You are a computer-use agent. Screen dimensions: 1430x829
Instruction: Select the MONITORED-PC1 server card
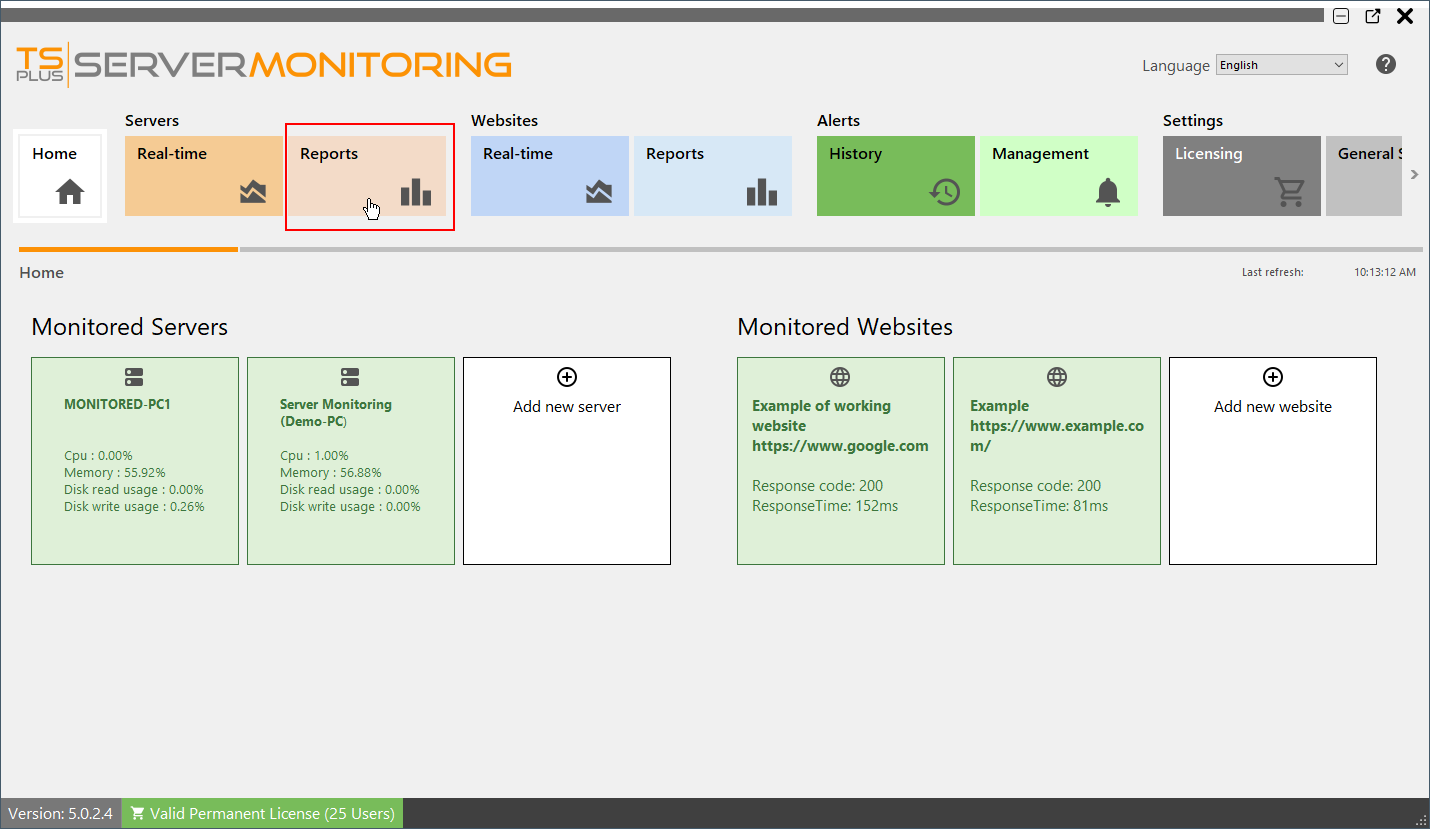tap(135, 460)
